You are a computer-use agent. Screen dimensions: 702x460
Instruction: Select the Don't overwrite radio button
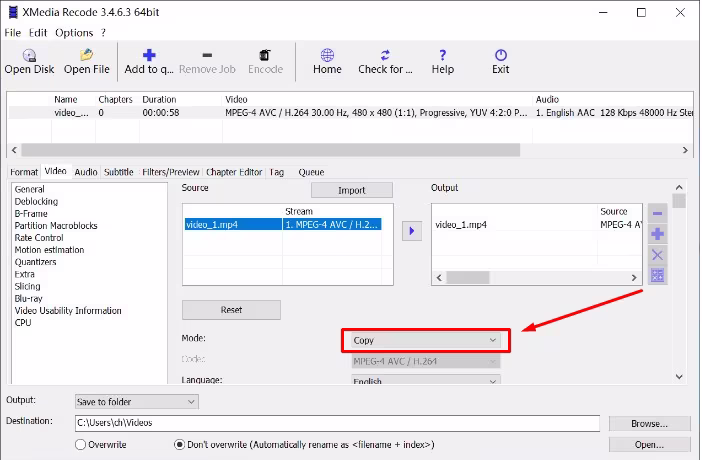(x=179, y=445)
